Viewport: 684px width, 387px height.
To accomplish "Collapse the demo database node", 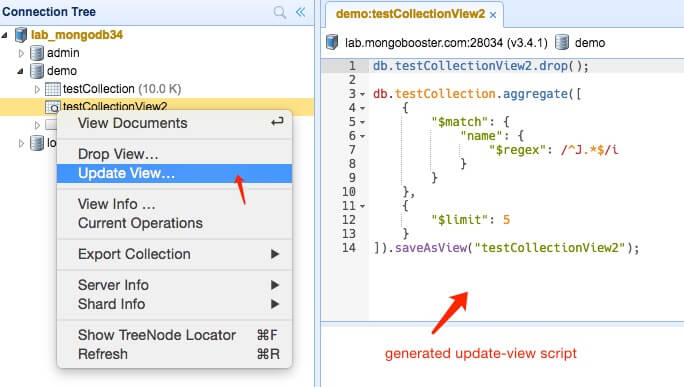I will coord(21,71).
